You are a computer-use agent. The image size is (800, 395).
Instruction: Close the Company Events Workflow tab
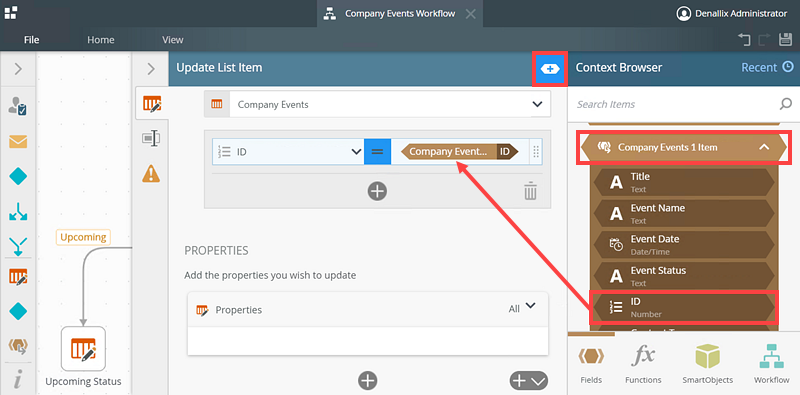[470, 14]
